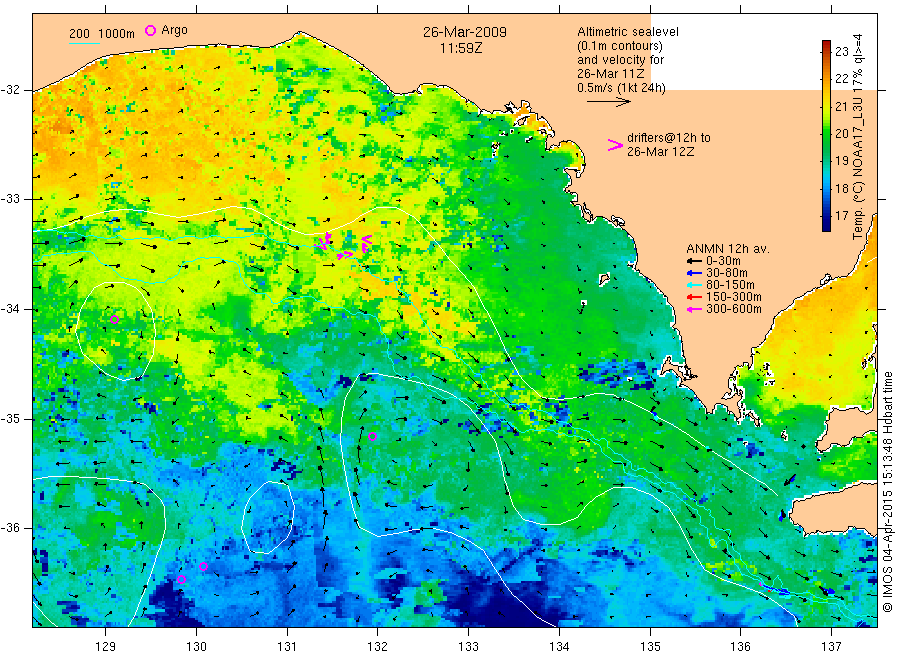Click the longitude label 134
This screenshot has height=660, width=900.
coord(559,647)
